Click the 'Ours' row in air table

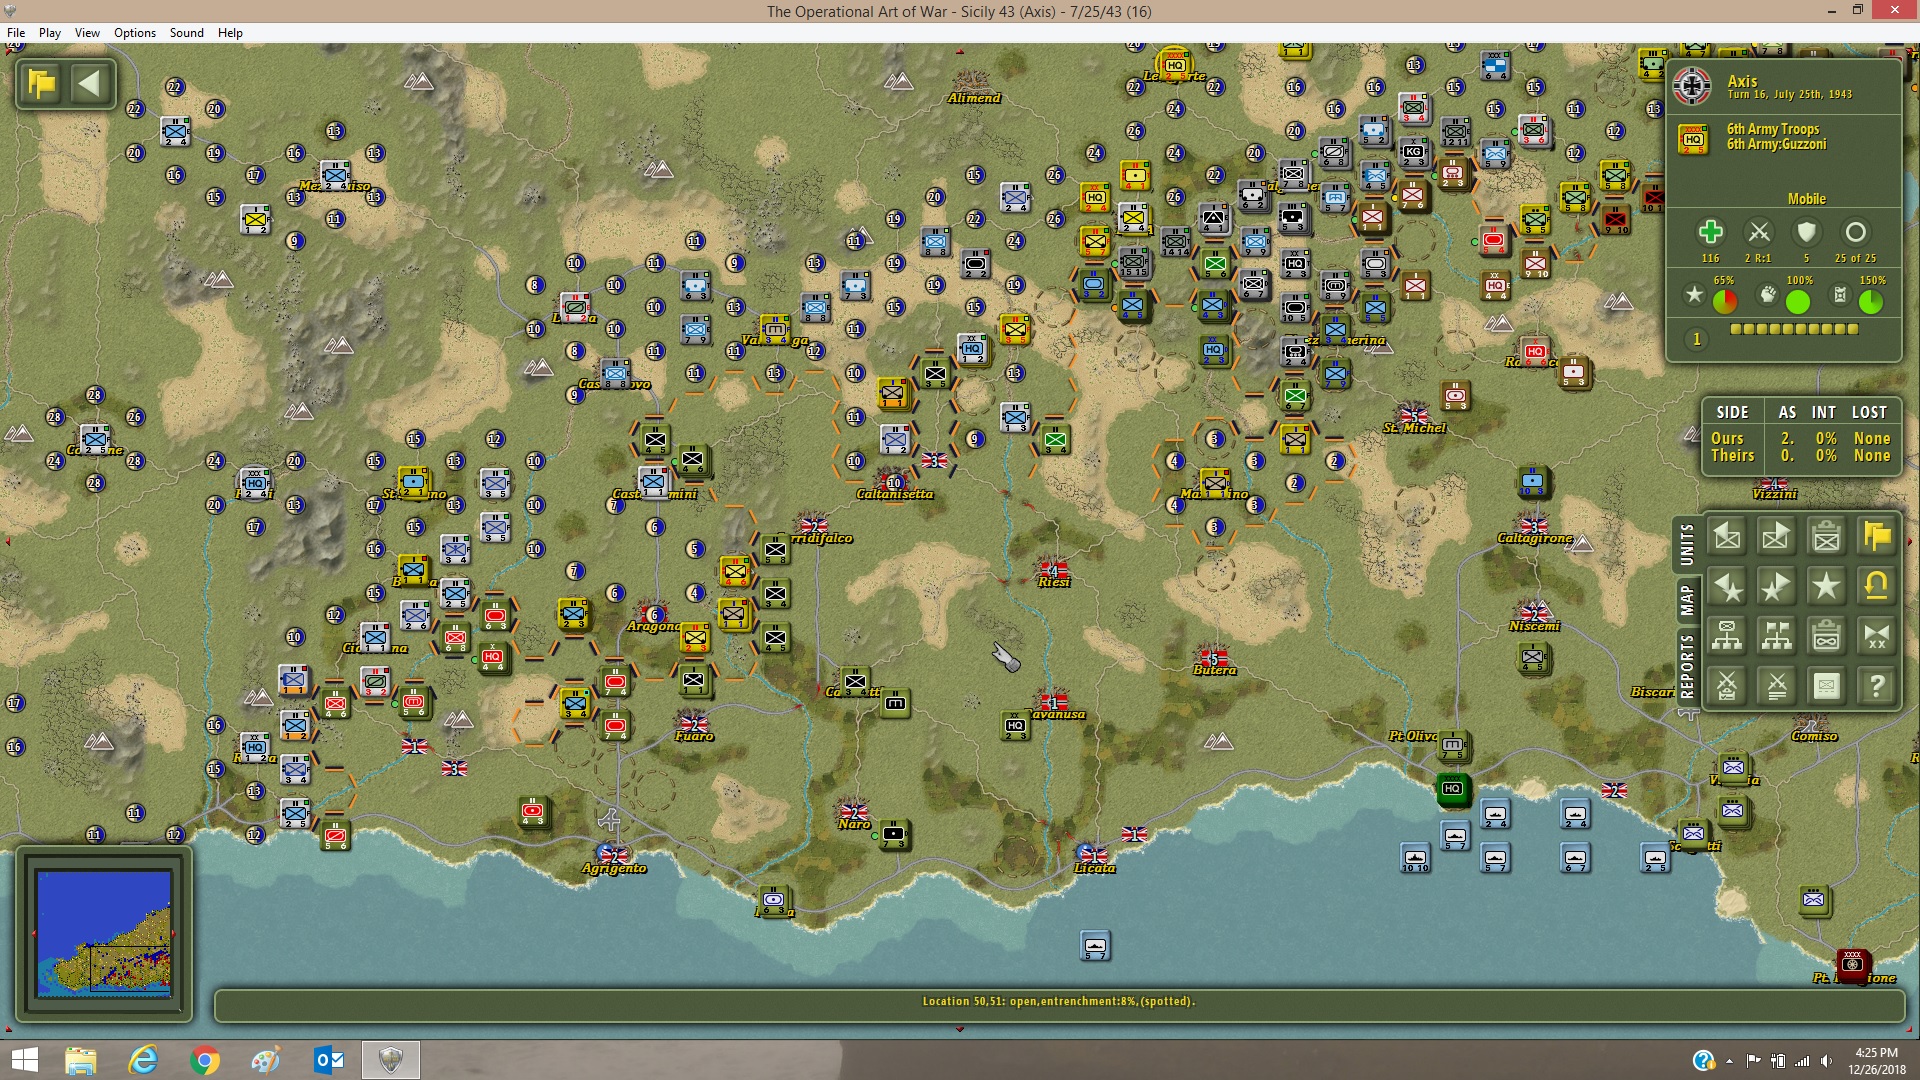point(1800,438)
